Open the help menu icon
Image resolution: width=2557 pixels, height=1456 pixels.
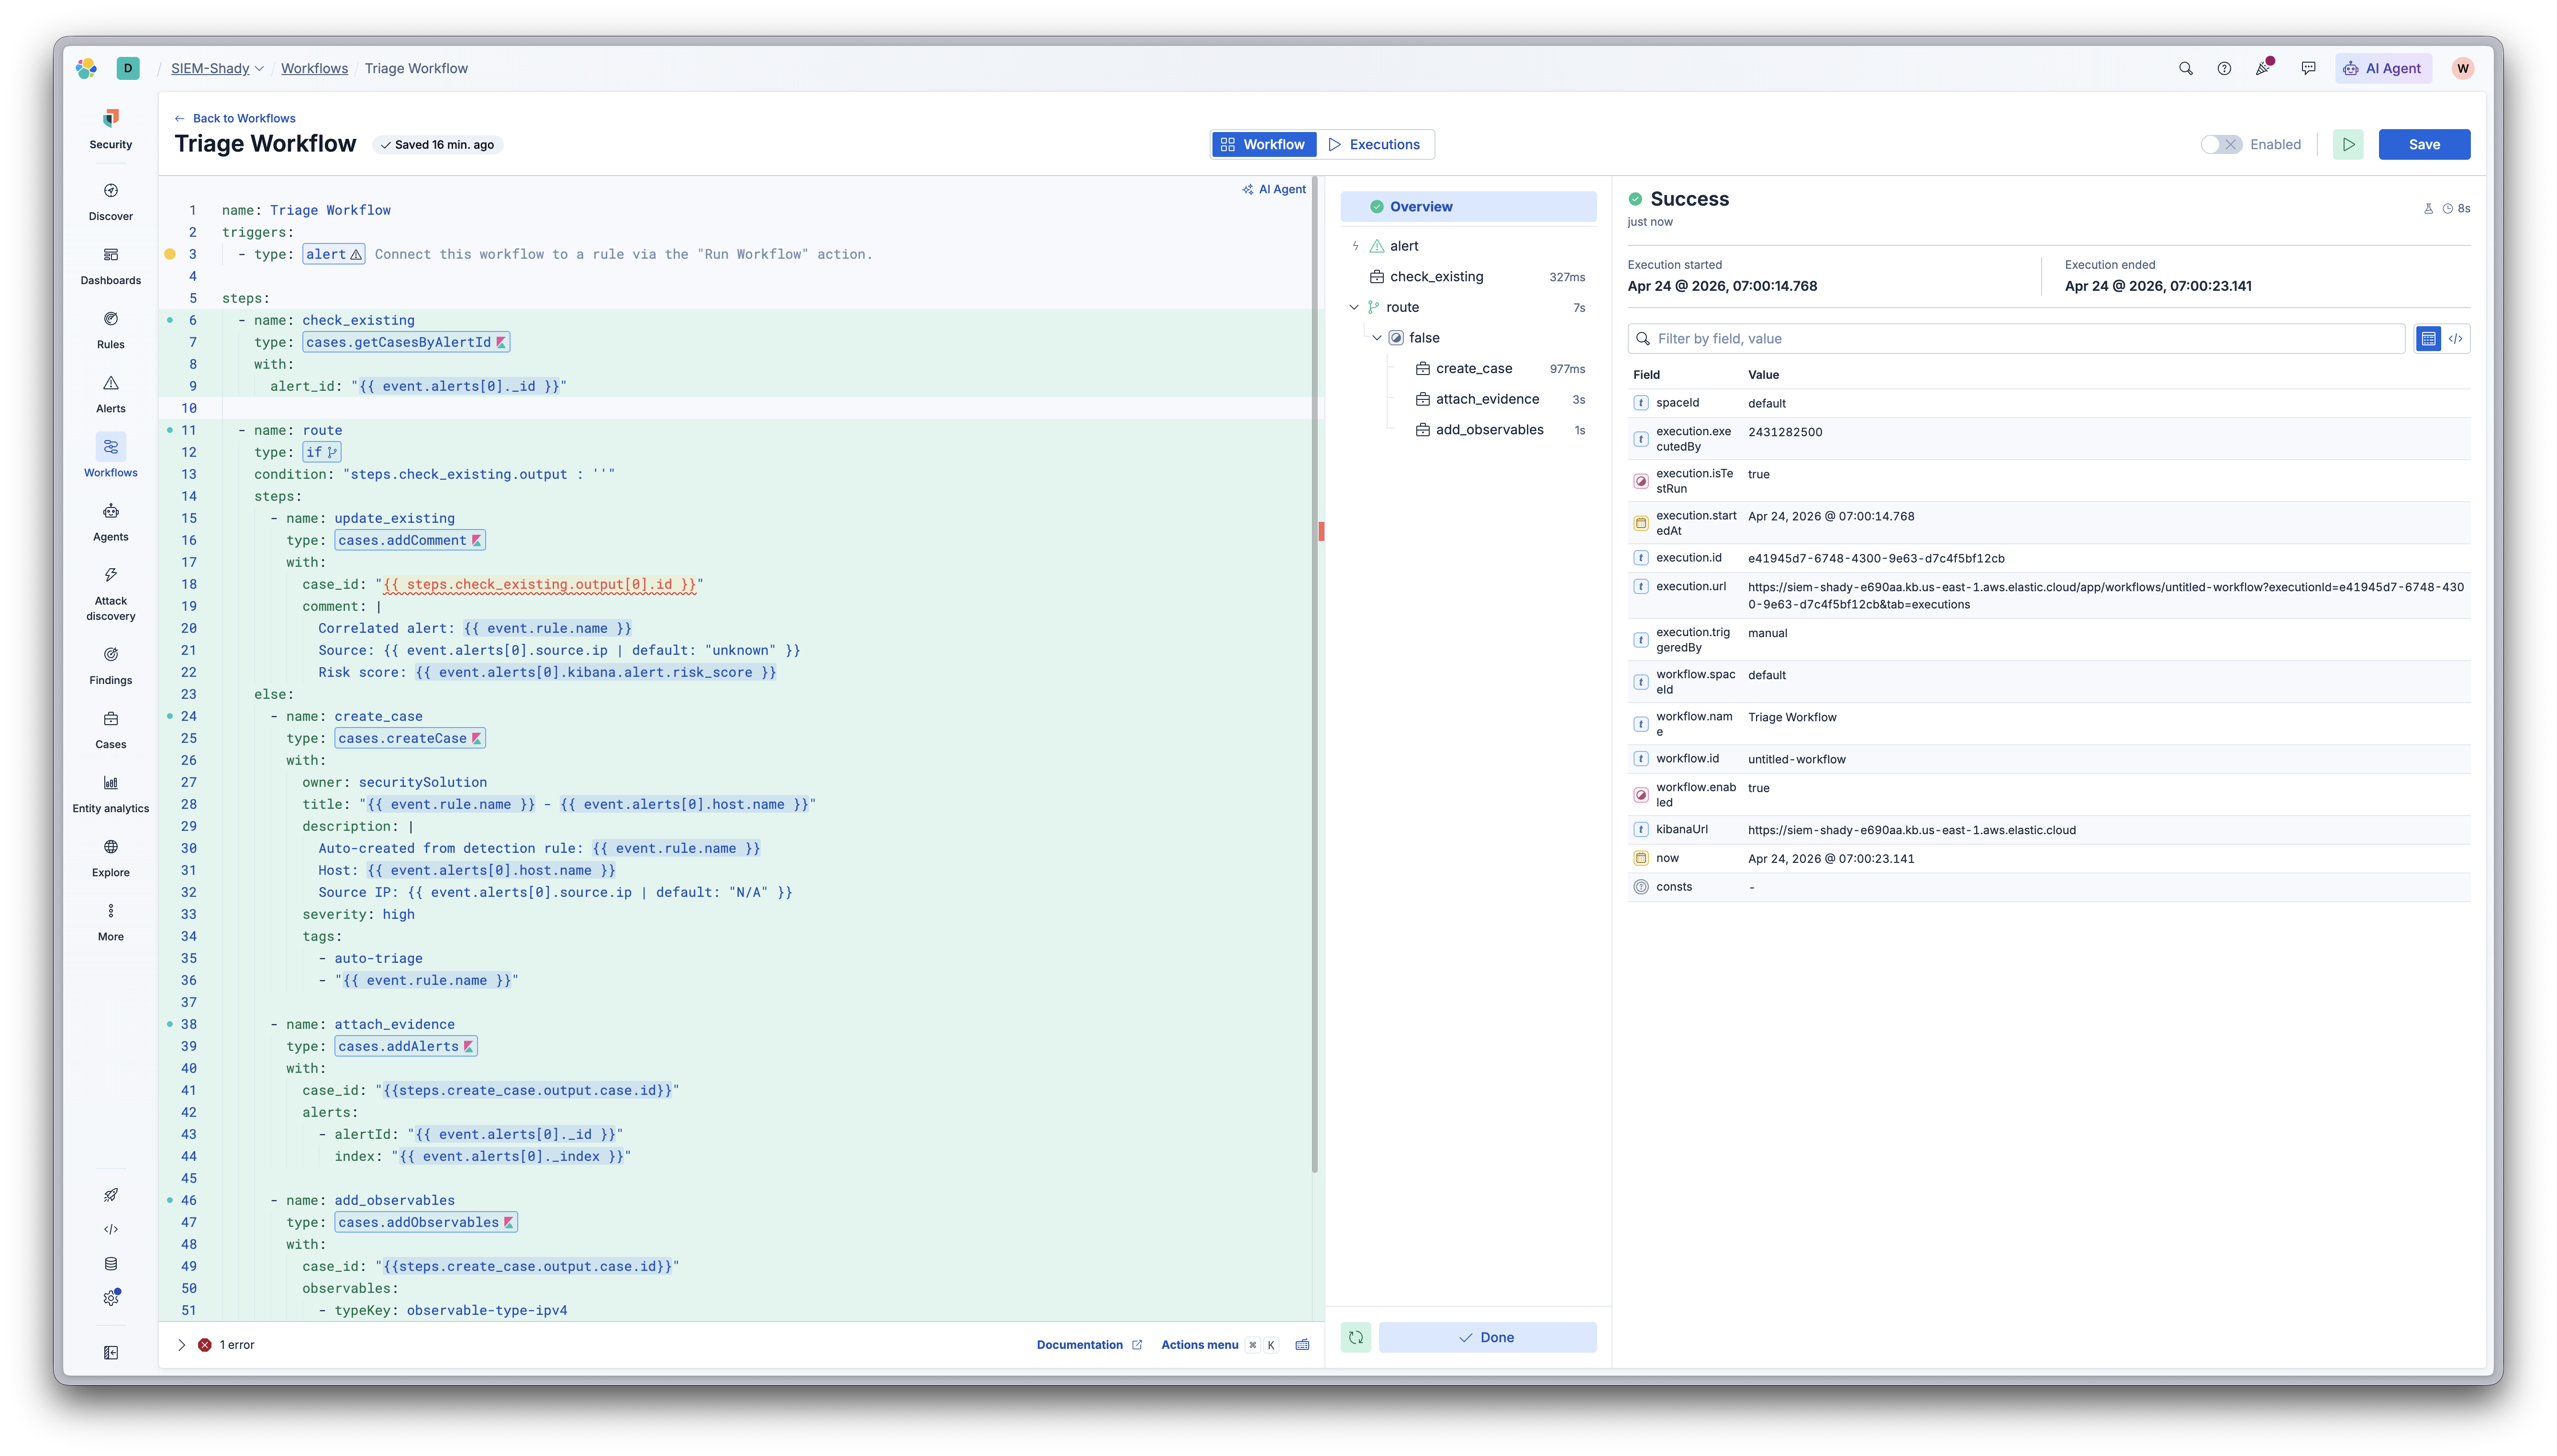tap(2223, 68)
